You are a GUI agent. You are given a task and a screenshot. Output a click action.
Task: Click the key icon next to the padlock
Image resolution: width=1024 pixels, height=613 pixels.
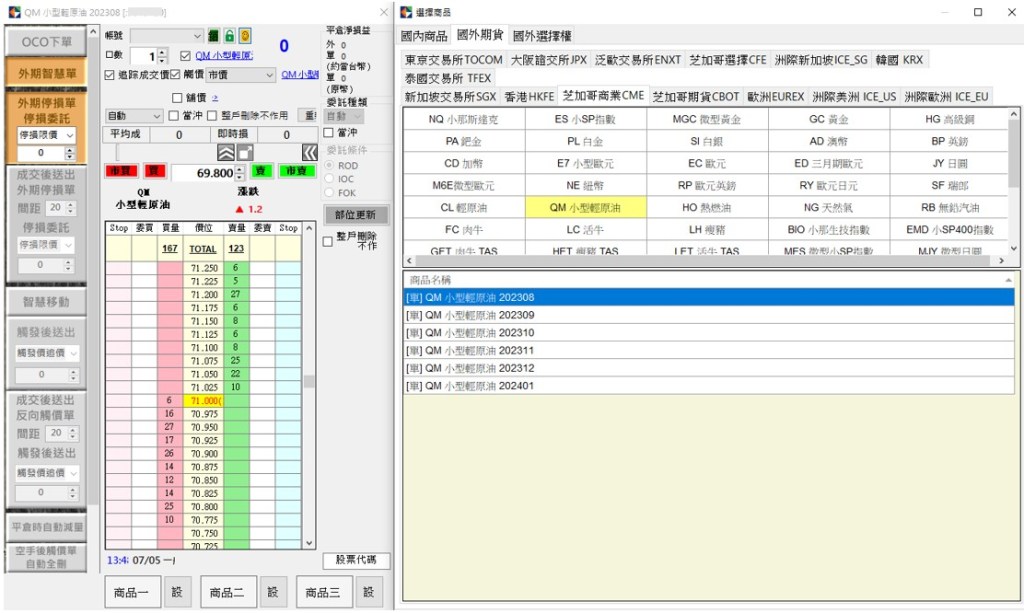[x=212, y=36]
